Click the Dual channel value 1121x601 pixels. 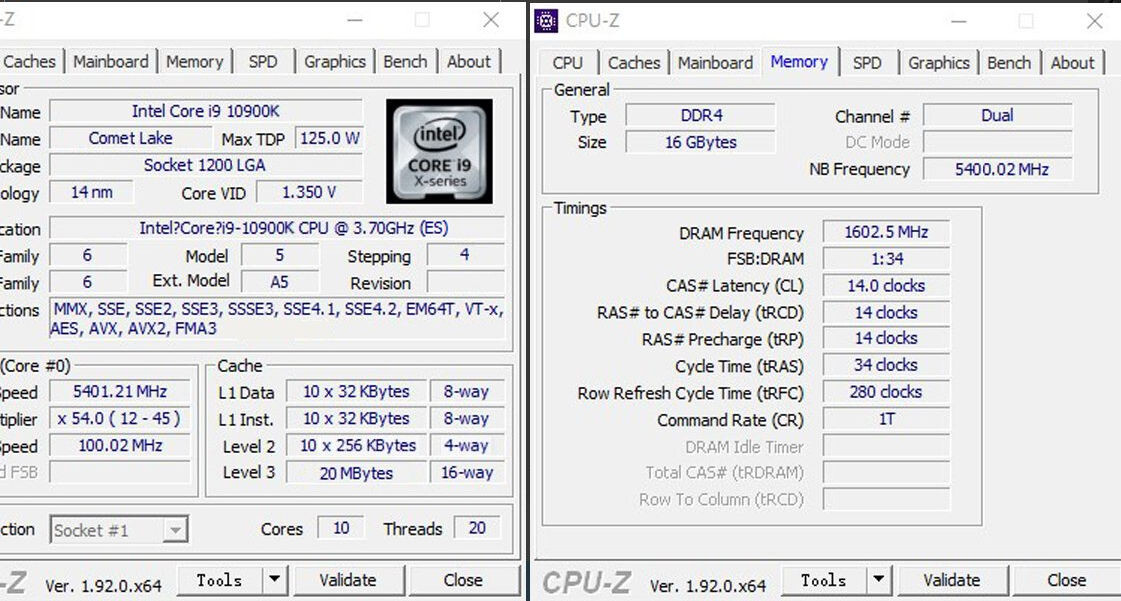[997, 115]
